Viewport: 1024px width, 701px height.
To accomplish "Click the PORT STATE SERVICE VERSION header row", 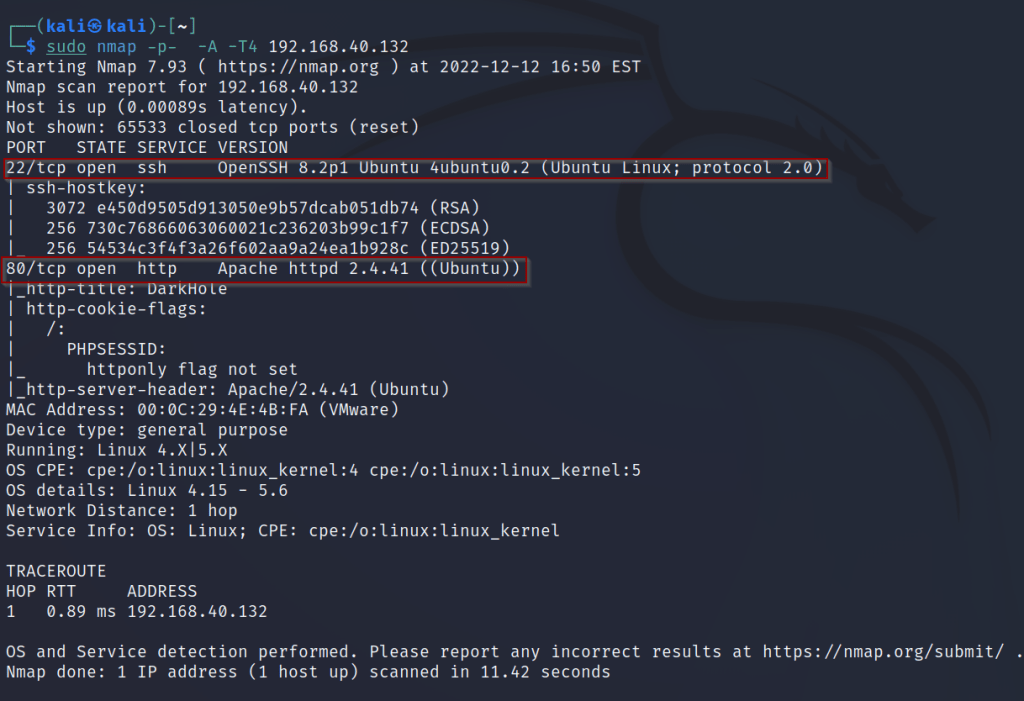I will click(x=147, y=148).
